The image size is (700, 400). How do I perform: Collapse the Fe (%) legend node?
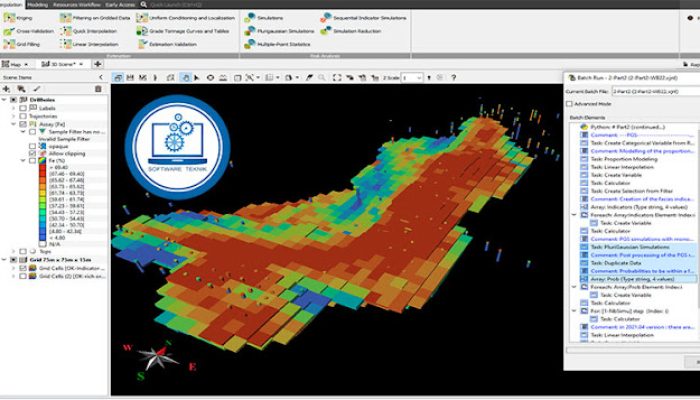tap(23, 160)
